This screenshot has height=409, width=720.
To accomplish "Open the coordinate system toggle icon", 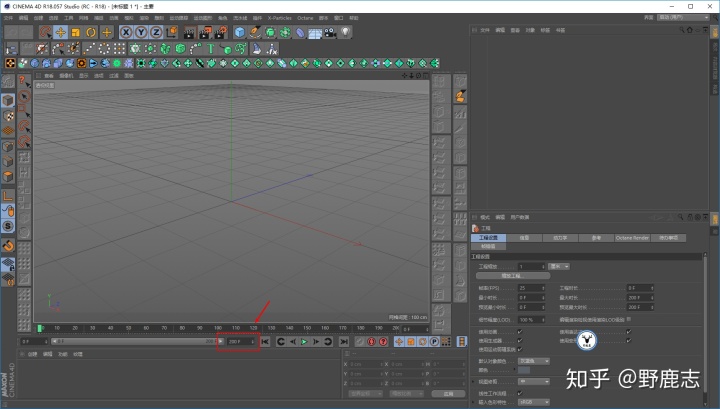I will click(172, 32).
